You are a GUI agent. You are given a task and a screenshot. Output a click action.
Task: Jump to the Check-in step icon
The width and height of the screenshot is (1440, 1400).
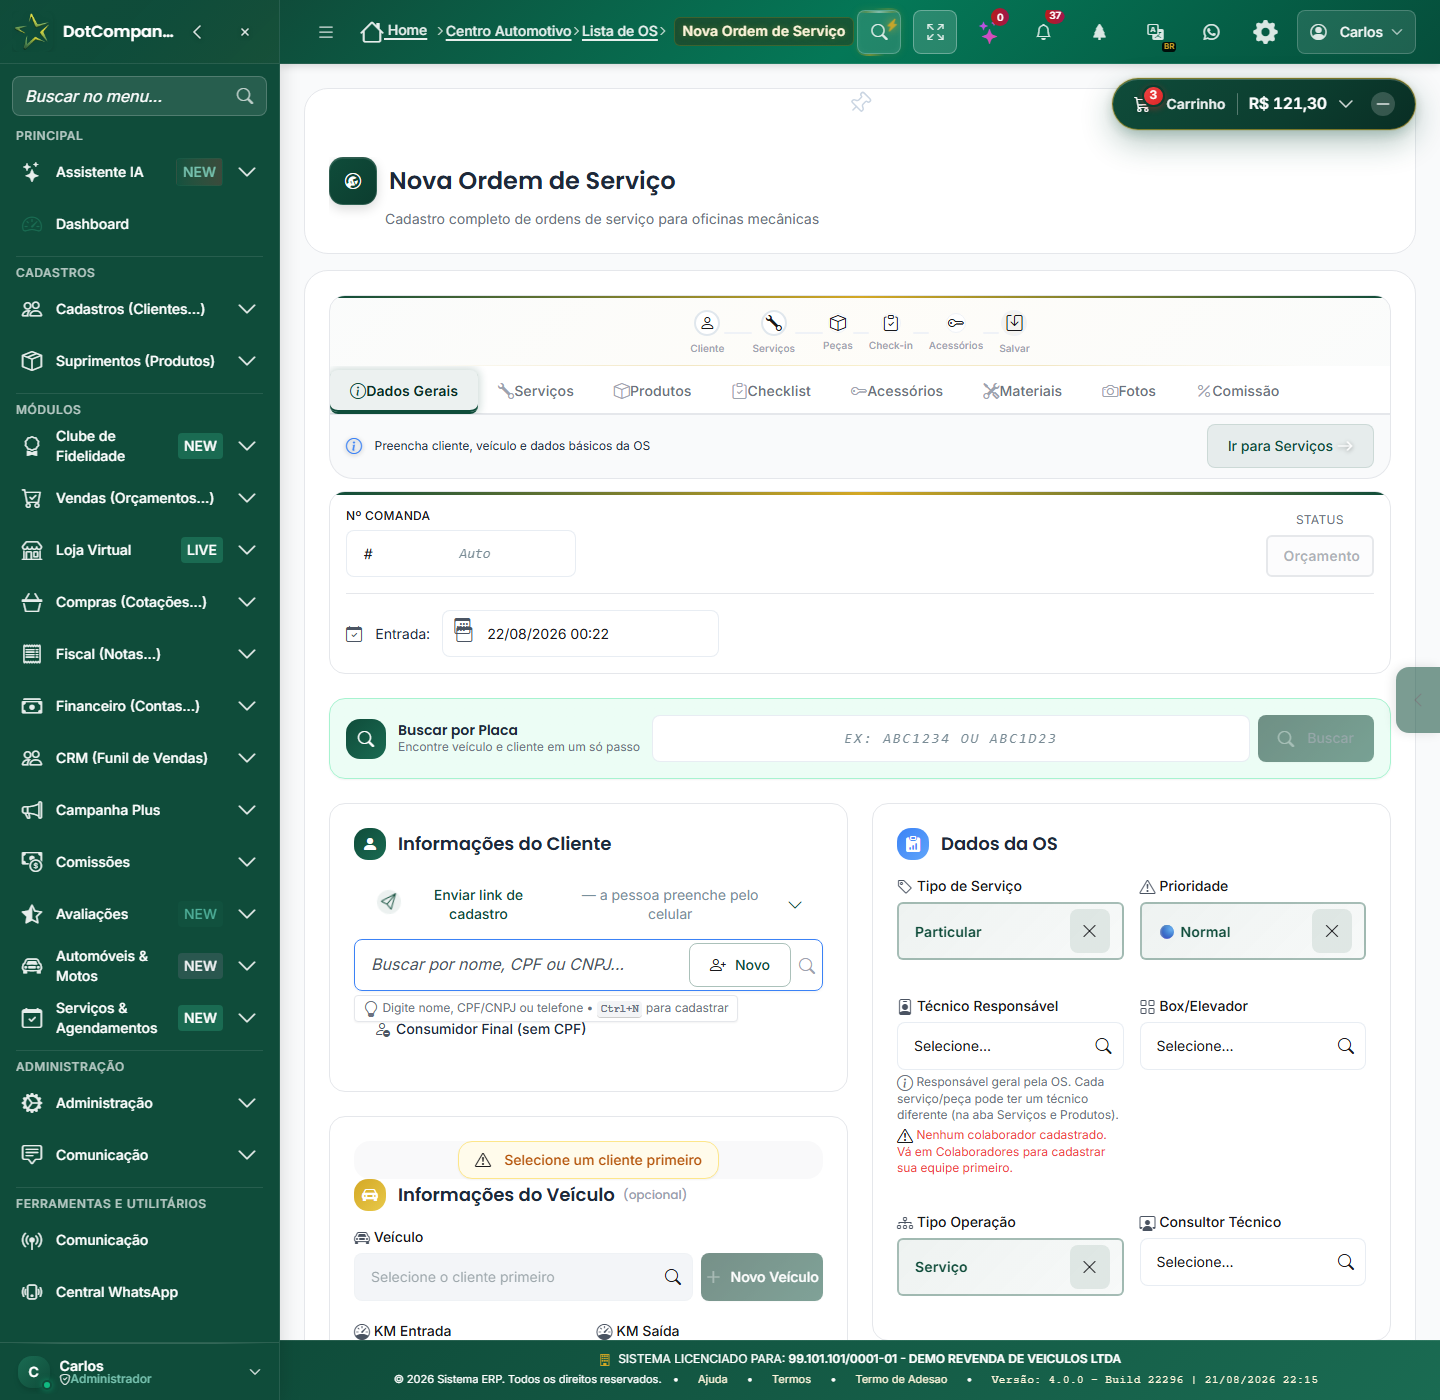tap(891, 323)
